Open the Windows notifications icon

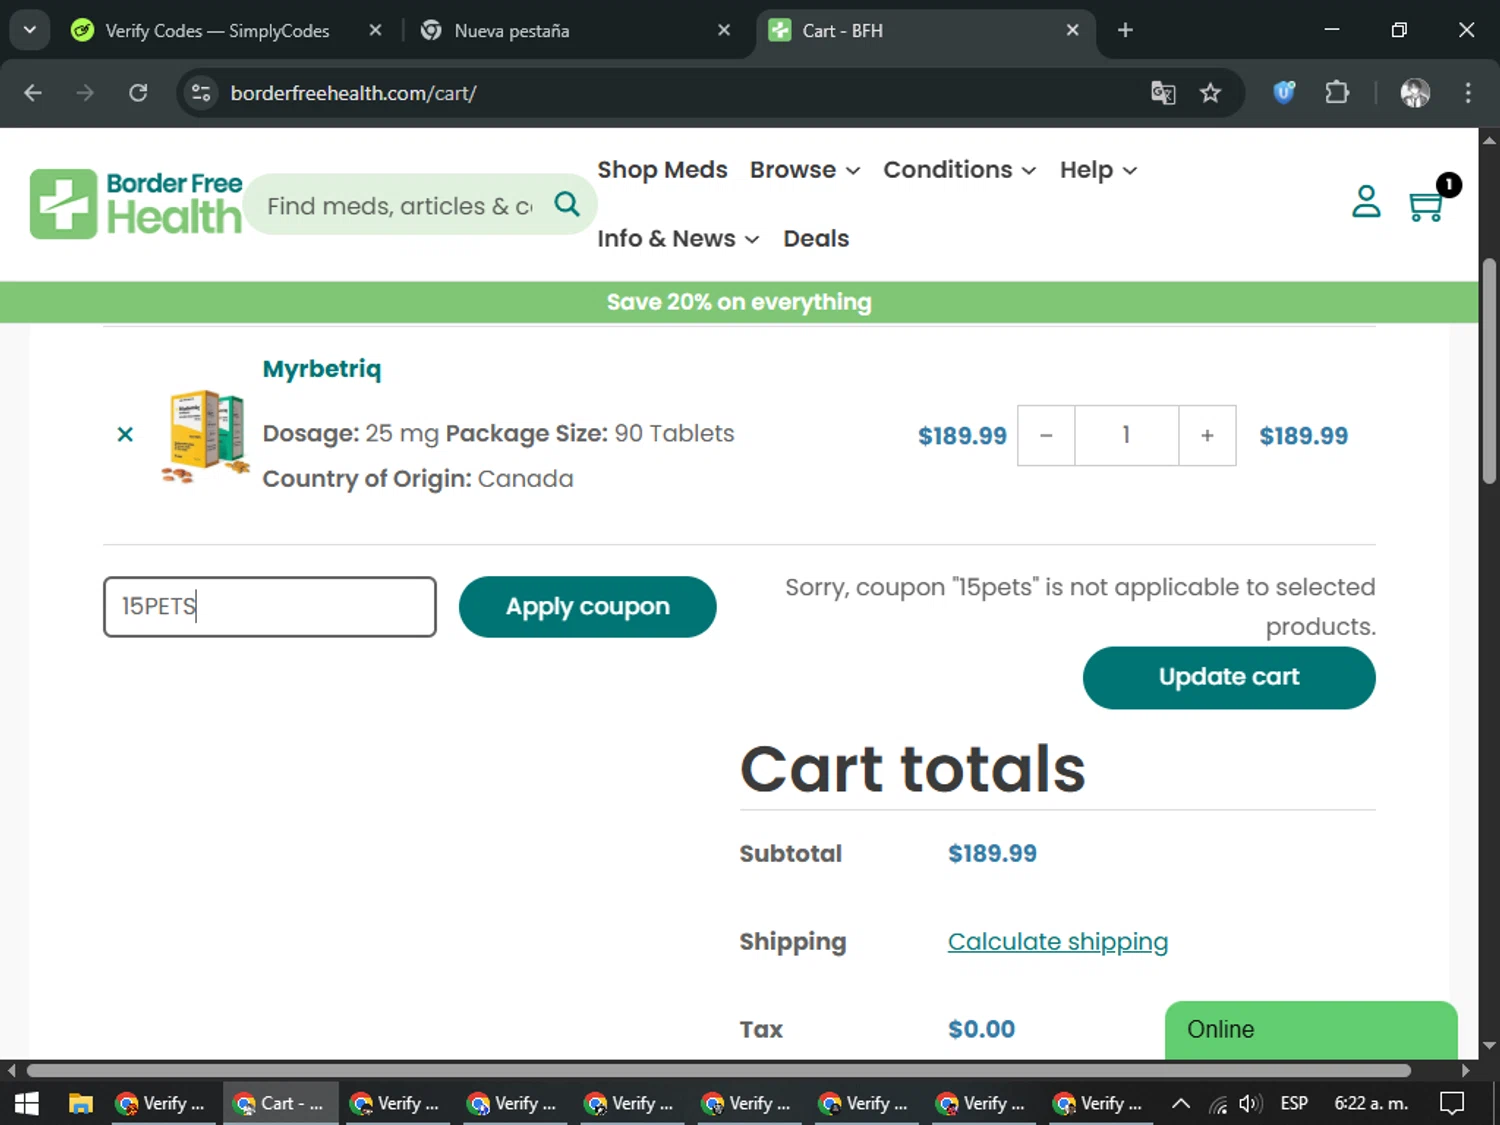1452,1103
